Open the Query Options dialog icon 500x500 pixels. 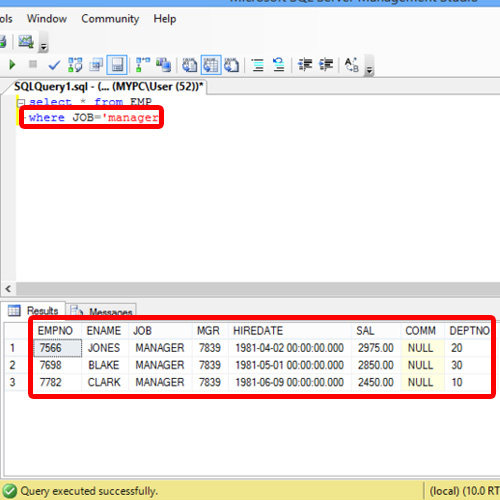[96, 65]
